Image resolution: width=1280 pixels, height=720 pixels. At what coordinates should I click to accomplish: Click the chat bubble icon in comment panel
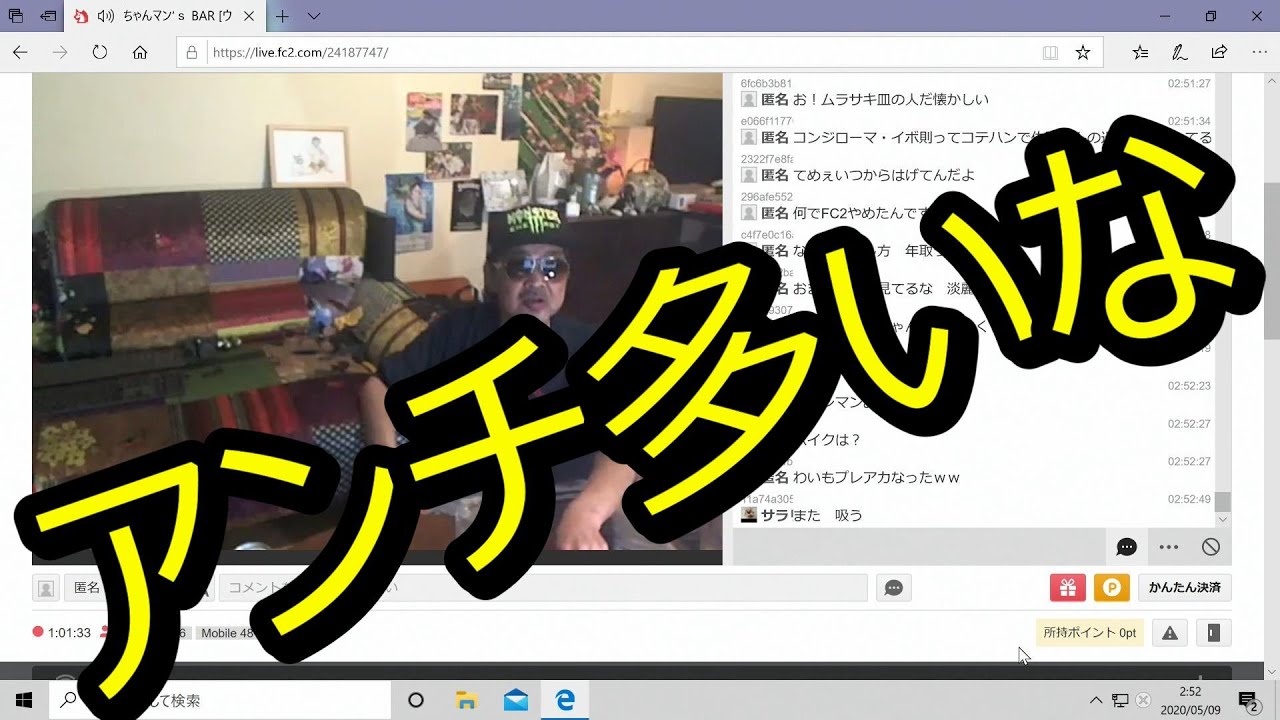click(x=1127, y=547)
